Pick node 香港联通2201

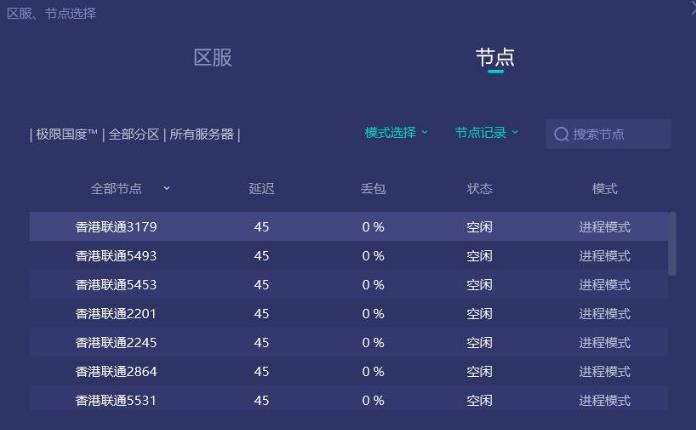pos(116,314)
